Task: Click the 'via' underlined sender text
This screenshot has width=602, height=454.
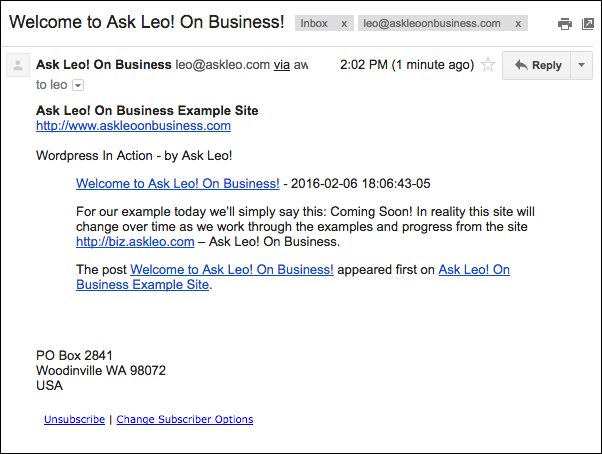Action: point(281,65)
